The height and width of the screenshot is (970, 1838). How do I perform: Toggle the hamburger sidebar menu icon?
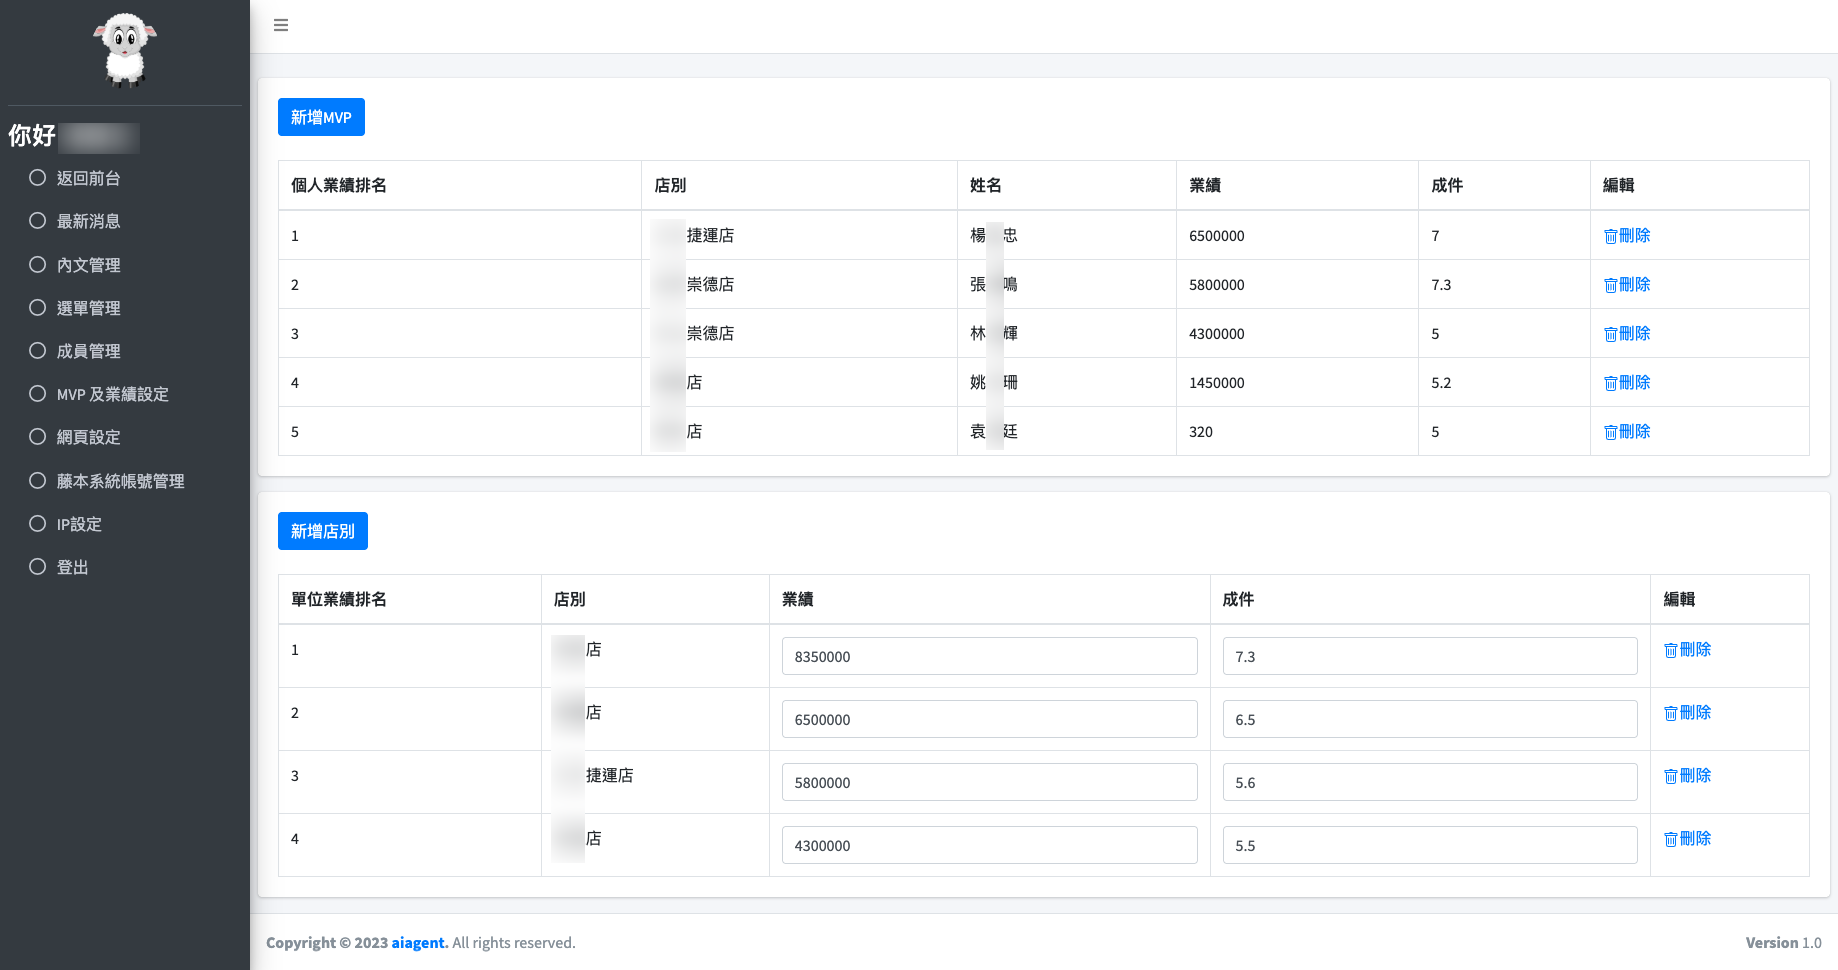coord(281,26)
